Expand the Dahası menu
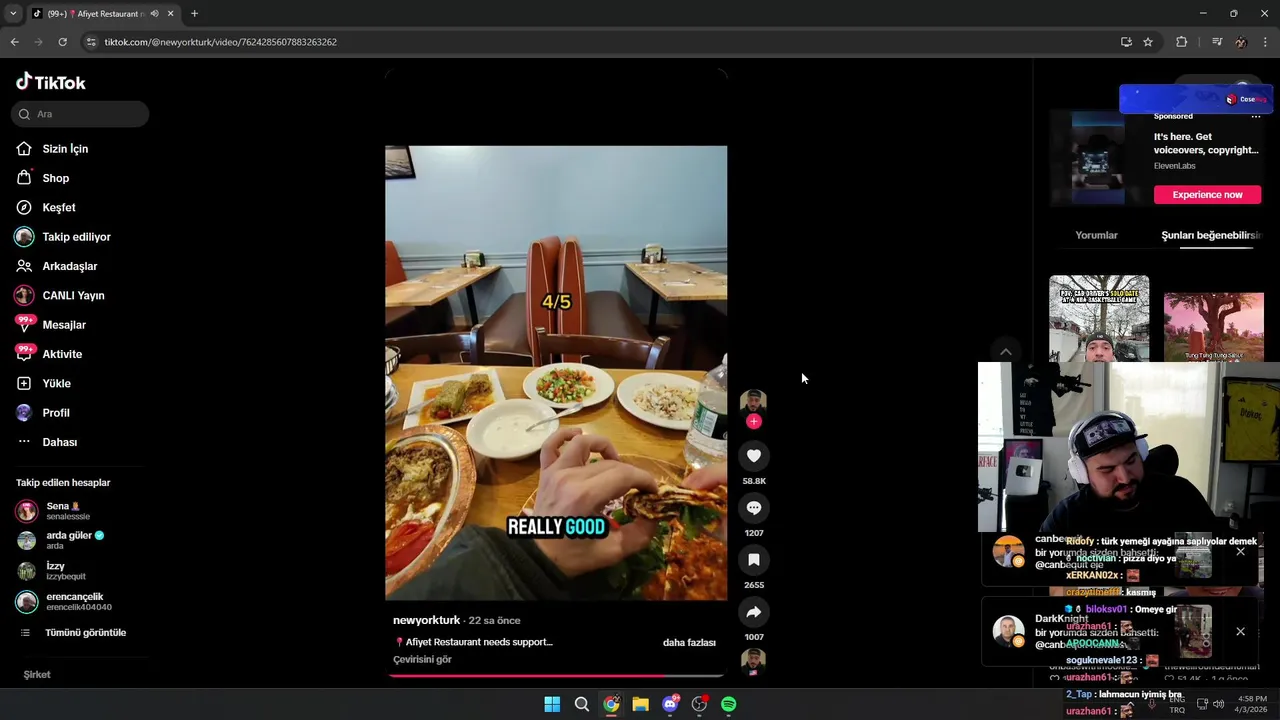 coord(59,442)
